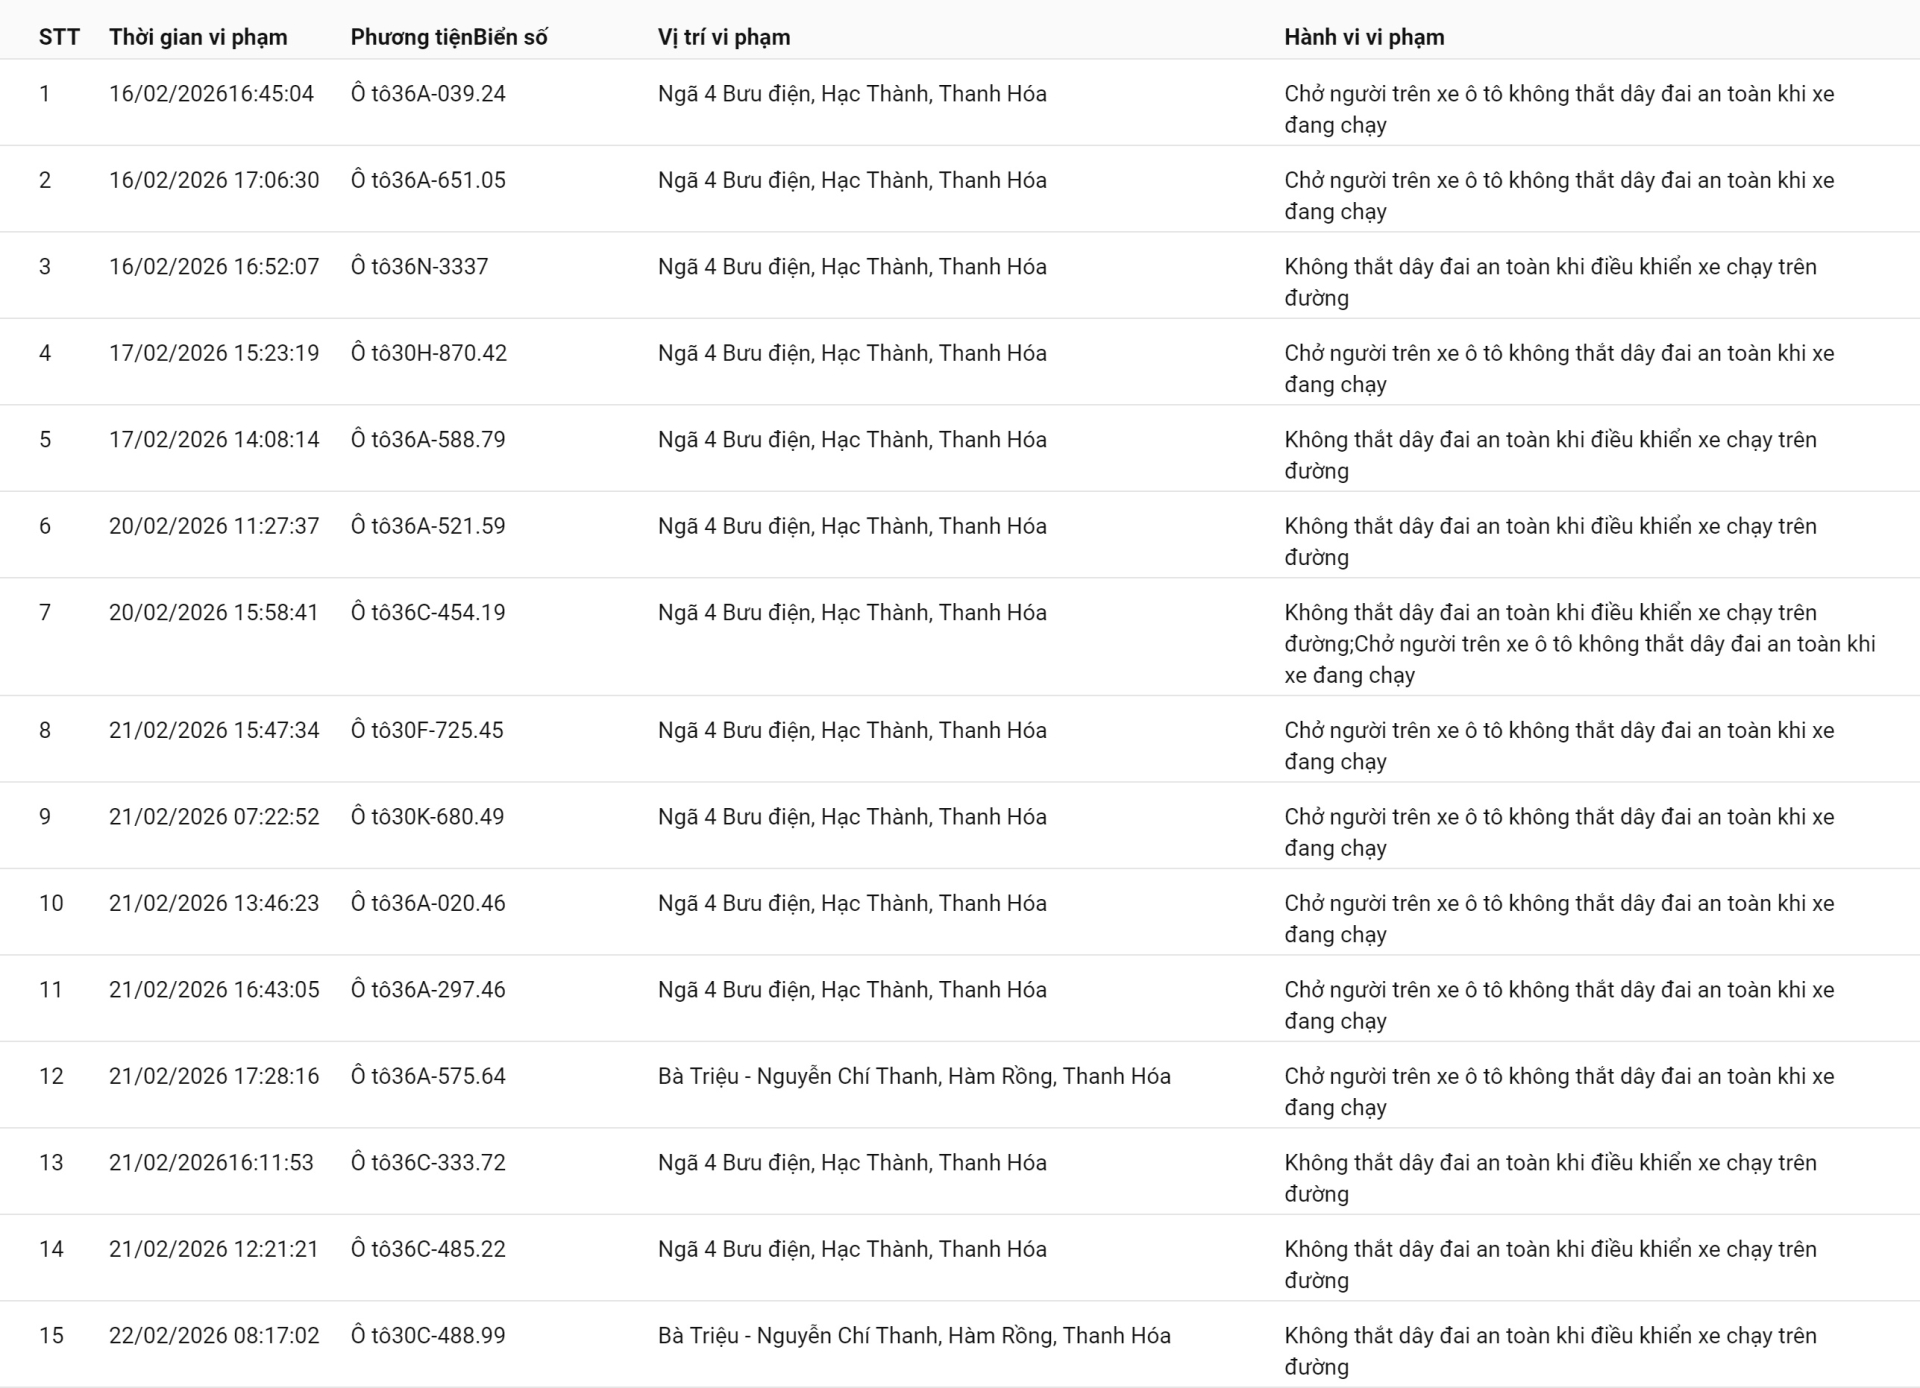The height and width of the screenshot is (1388, 1920).
Task: Click the 'Vị trí vi phạm' header
Action: point(724,37)
